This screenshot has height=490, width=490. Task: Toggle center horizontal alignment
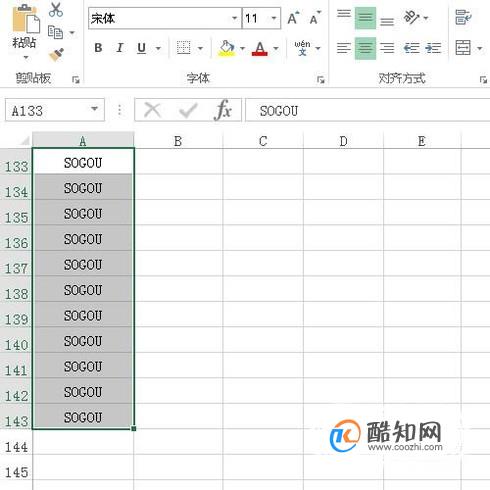(x=365, y=48)
